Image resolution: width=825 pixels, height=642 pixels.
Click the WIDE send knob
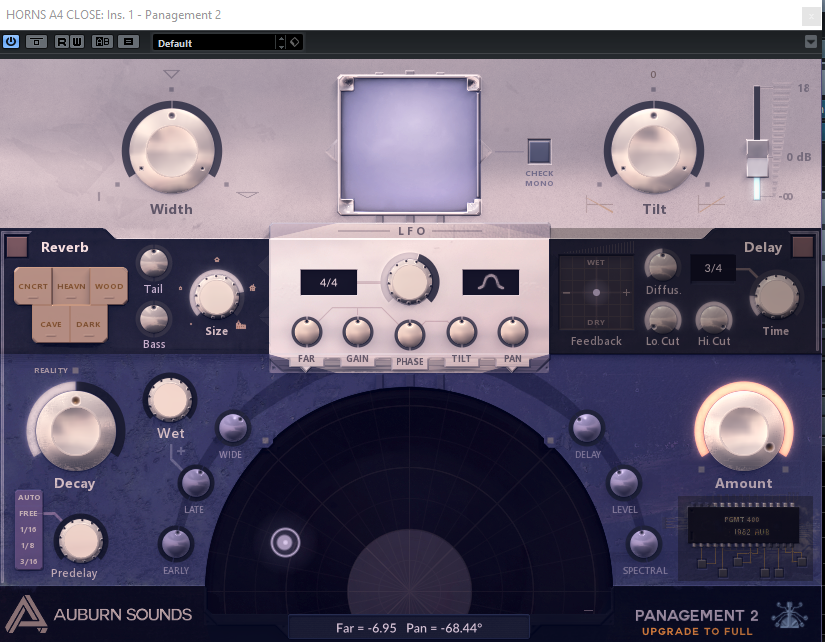(233, 428)
